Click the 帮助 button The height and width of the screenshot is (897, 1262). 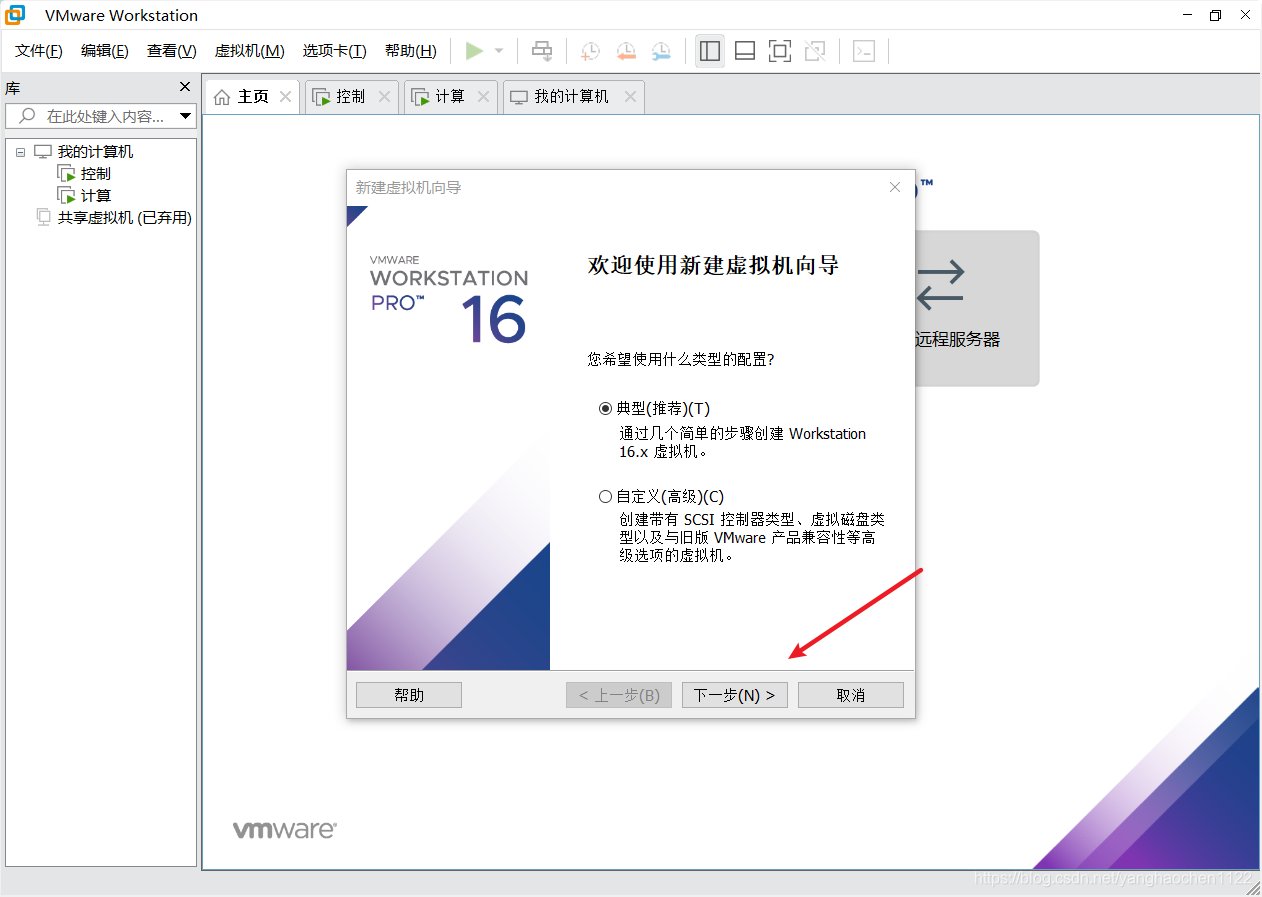(408, 694)
